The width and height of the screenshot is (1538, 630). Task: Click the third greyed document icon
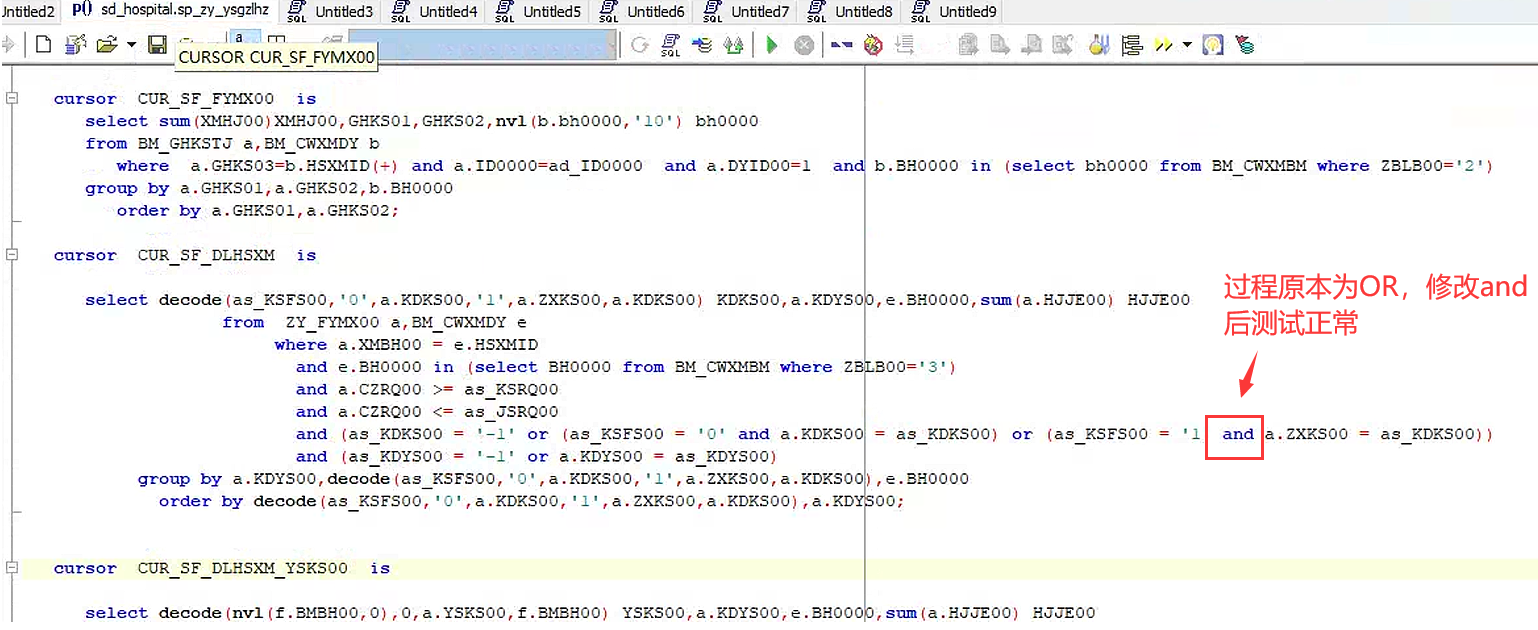[1031, 45]
